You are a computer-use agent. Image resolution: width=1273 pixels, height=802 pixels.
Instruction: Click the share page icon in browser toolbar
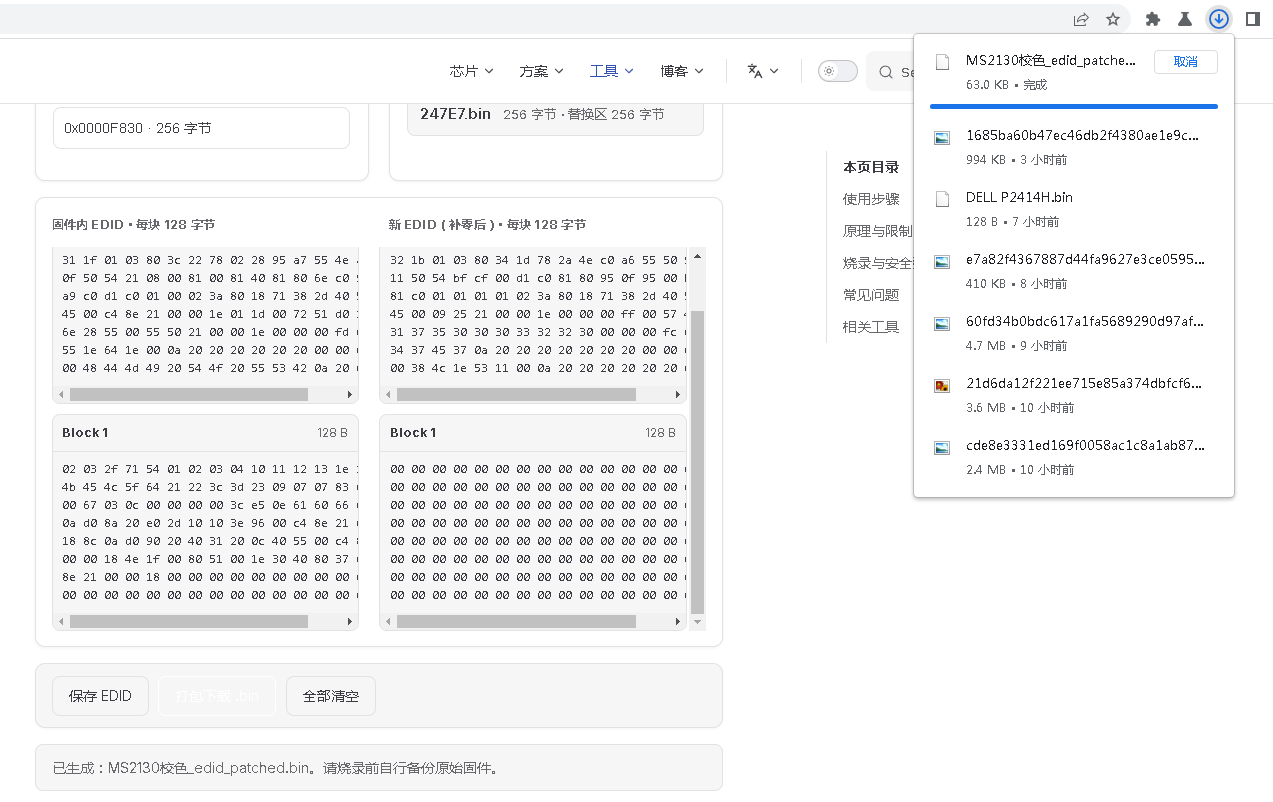click(1081, 19)
